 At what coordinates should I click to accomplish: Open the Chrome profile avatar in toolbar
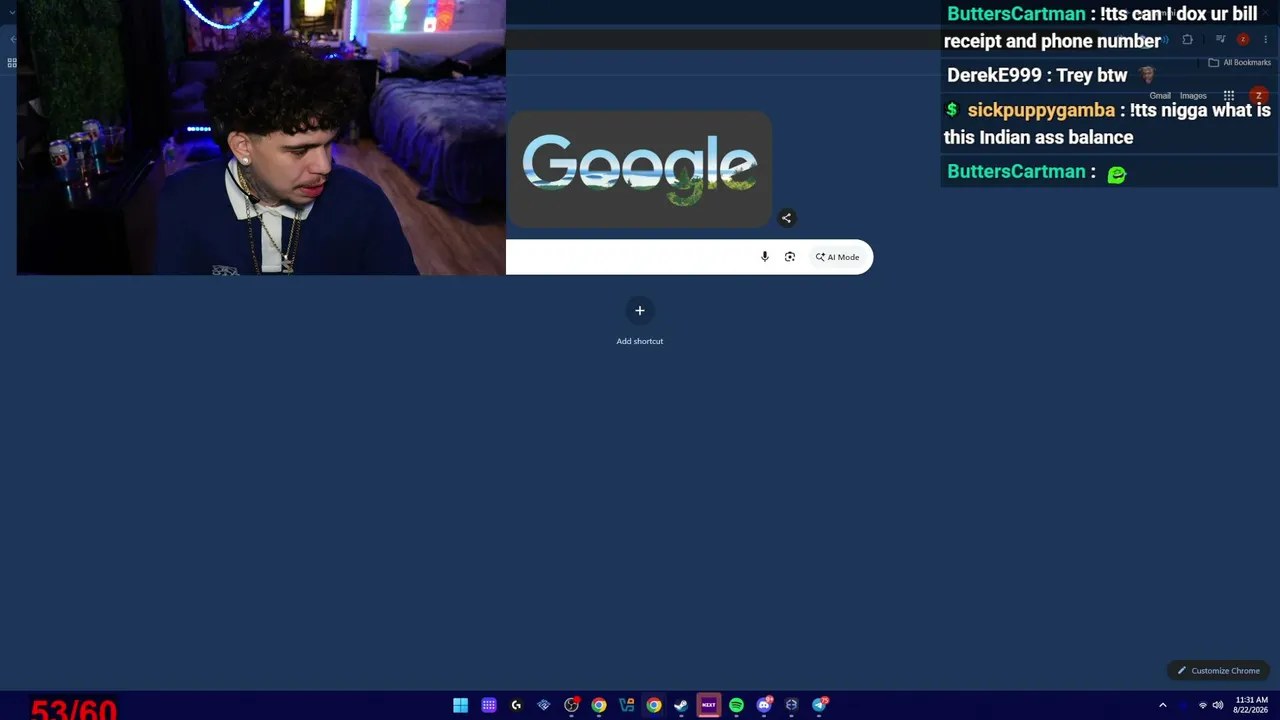pos(1243,40)
